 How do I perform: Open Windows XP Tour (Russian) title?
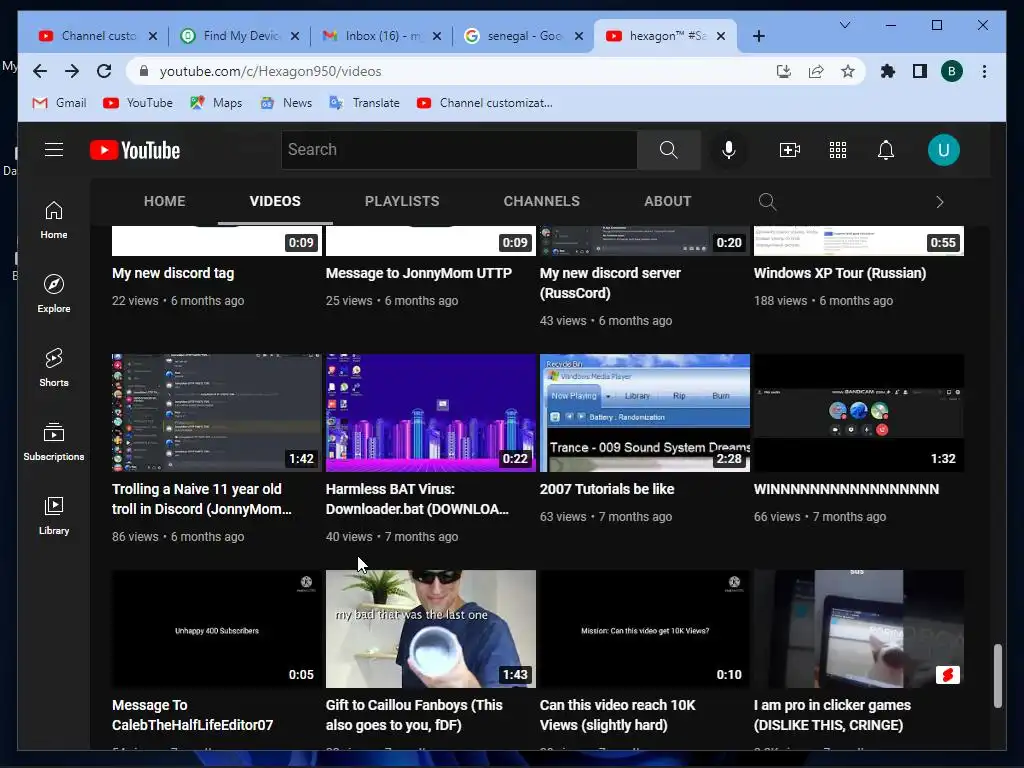(x=840, y=273)
